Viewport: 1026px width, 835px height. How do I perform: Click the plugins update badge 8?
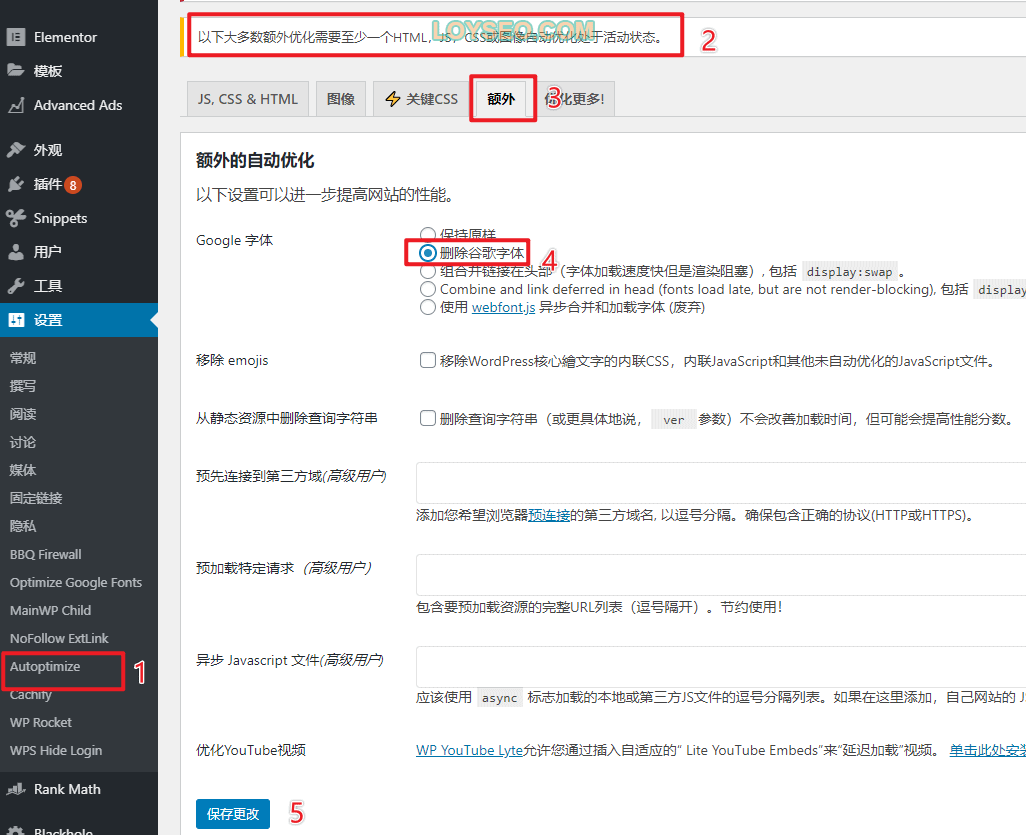click(73, 185)
